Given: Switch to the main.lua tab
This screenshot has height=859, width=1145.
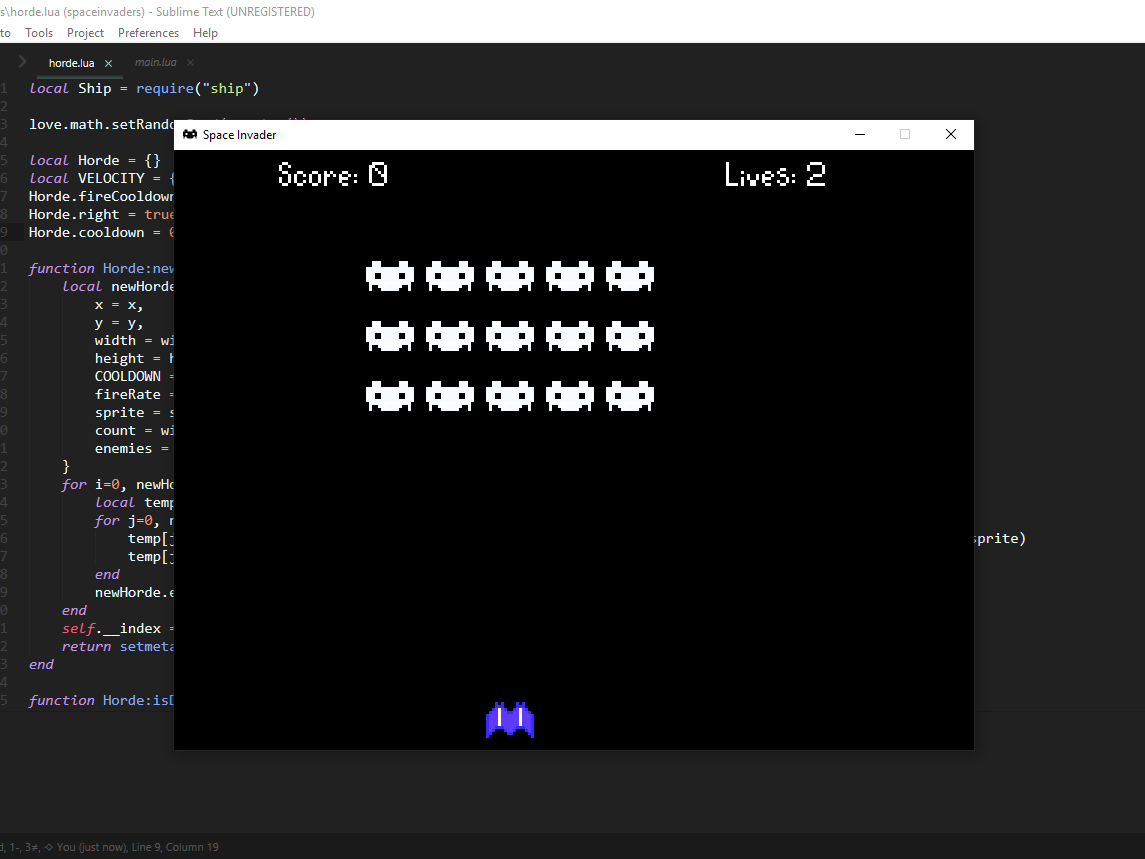Looking at the screenshot, I should tap(156, 63).
